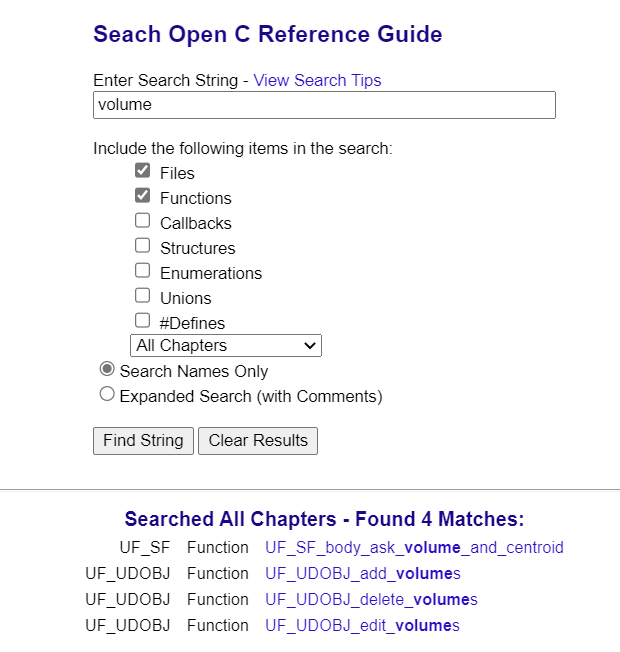Select Search Names Only radio button
620x652 pixels.
(107, 369)
